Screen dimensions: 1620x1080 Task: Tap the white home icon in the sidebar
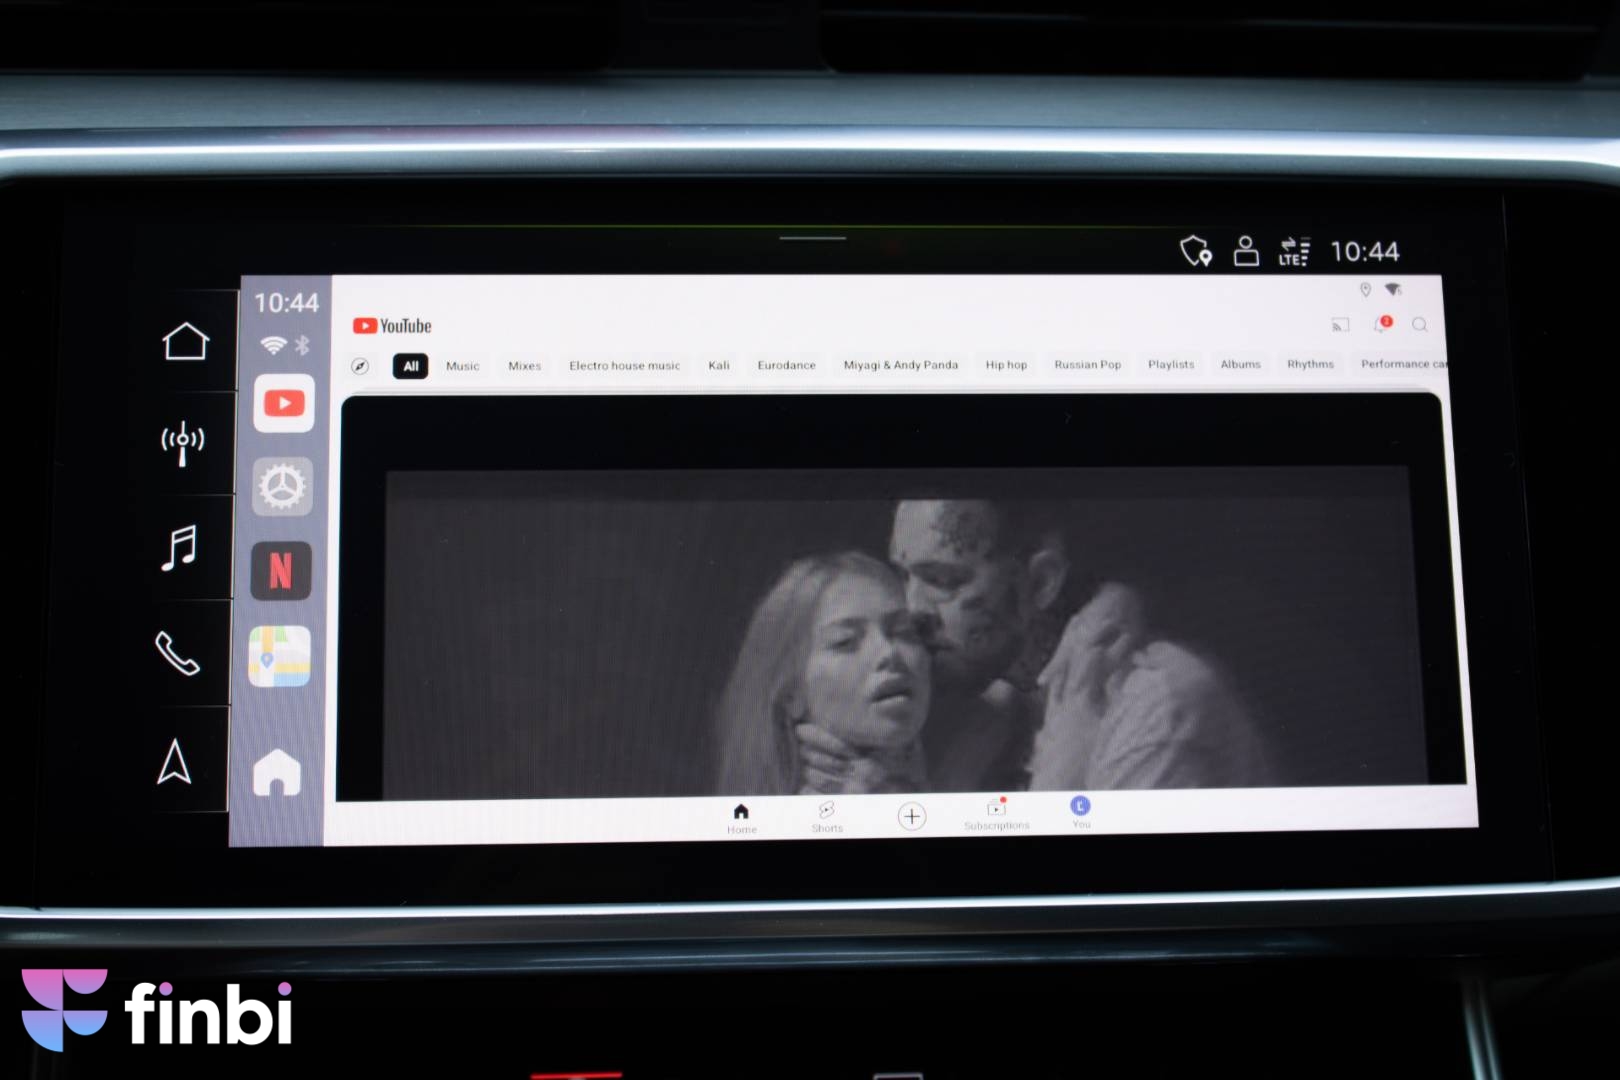(x=277, y=773)
